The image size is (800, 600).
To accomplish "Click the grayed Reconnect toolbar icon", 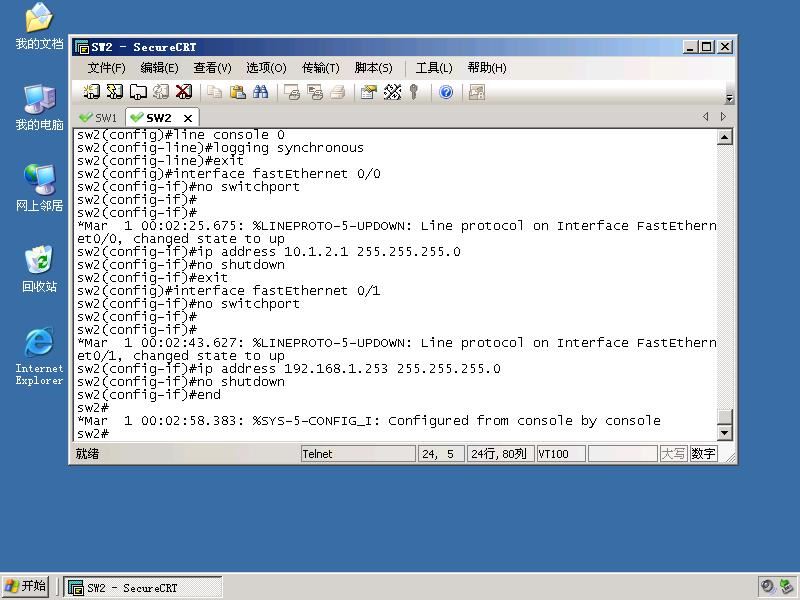I will (161, 92).
